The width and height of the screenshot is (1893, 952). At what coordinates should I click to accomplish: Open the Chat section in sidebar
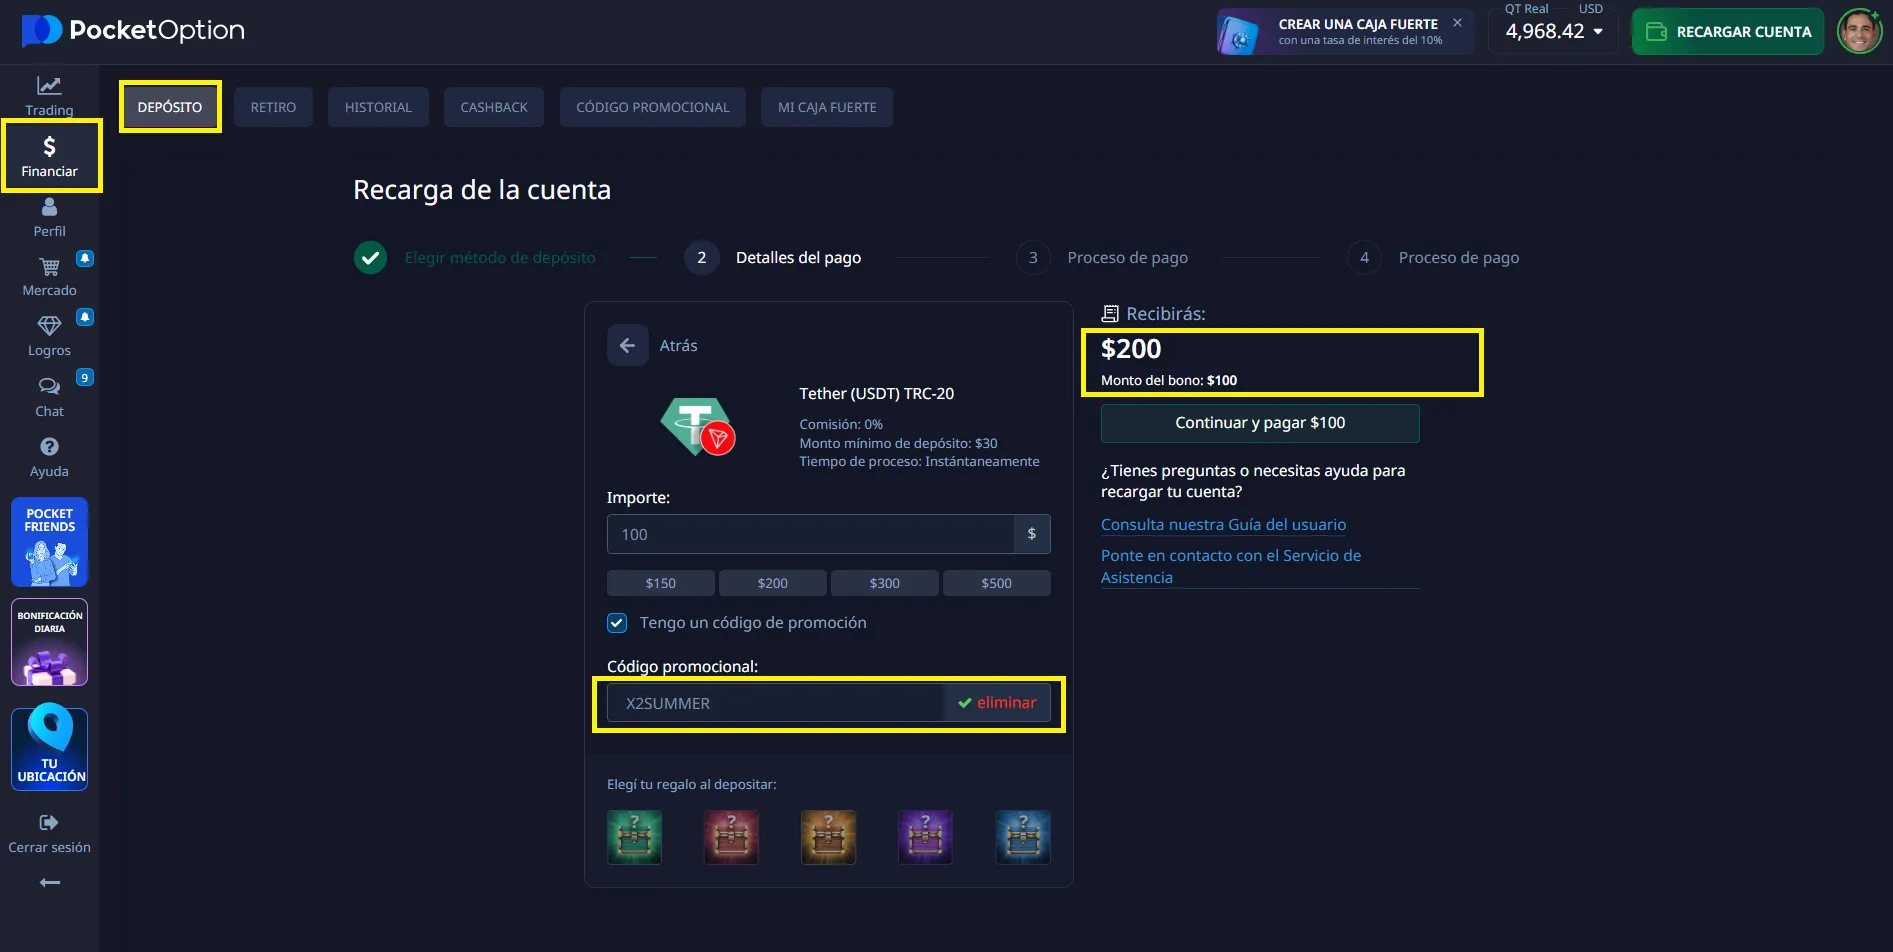click(x=49, y=397)
